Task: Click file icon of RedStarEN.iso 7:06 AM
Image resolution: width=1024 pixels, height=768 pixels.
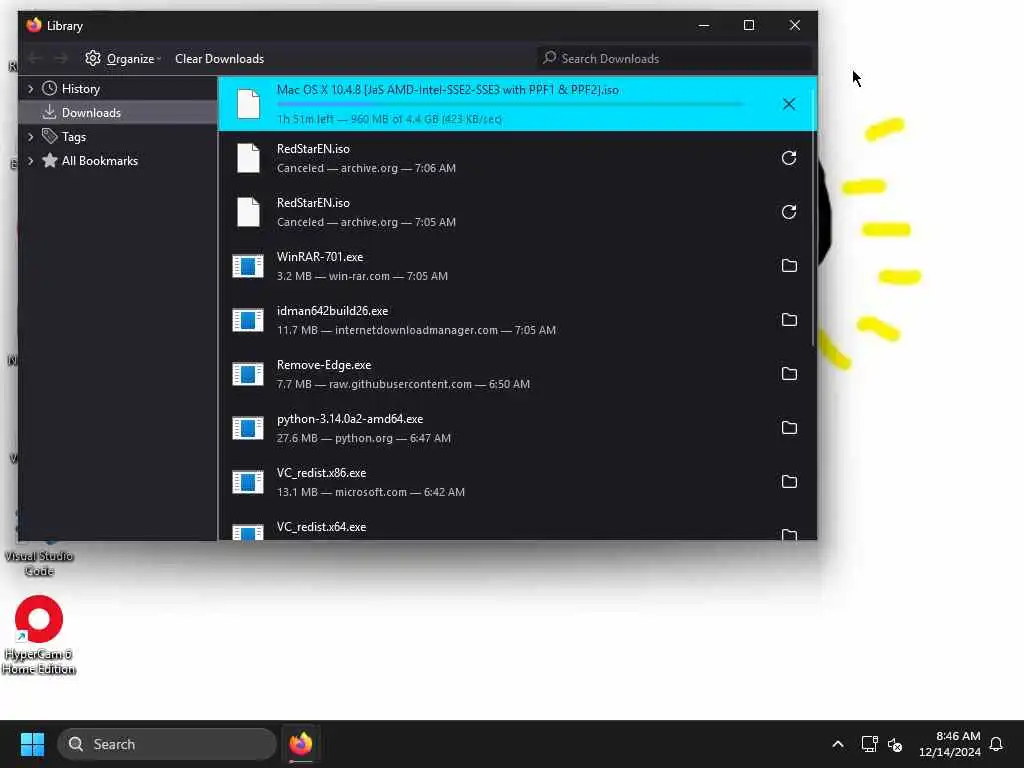Action: point(248,158)
